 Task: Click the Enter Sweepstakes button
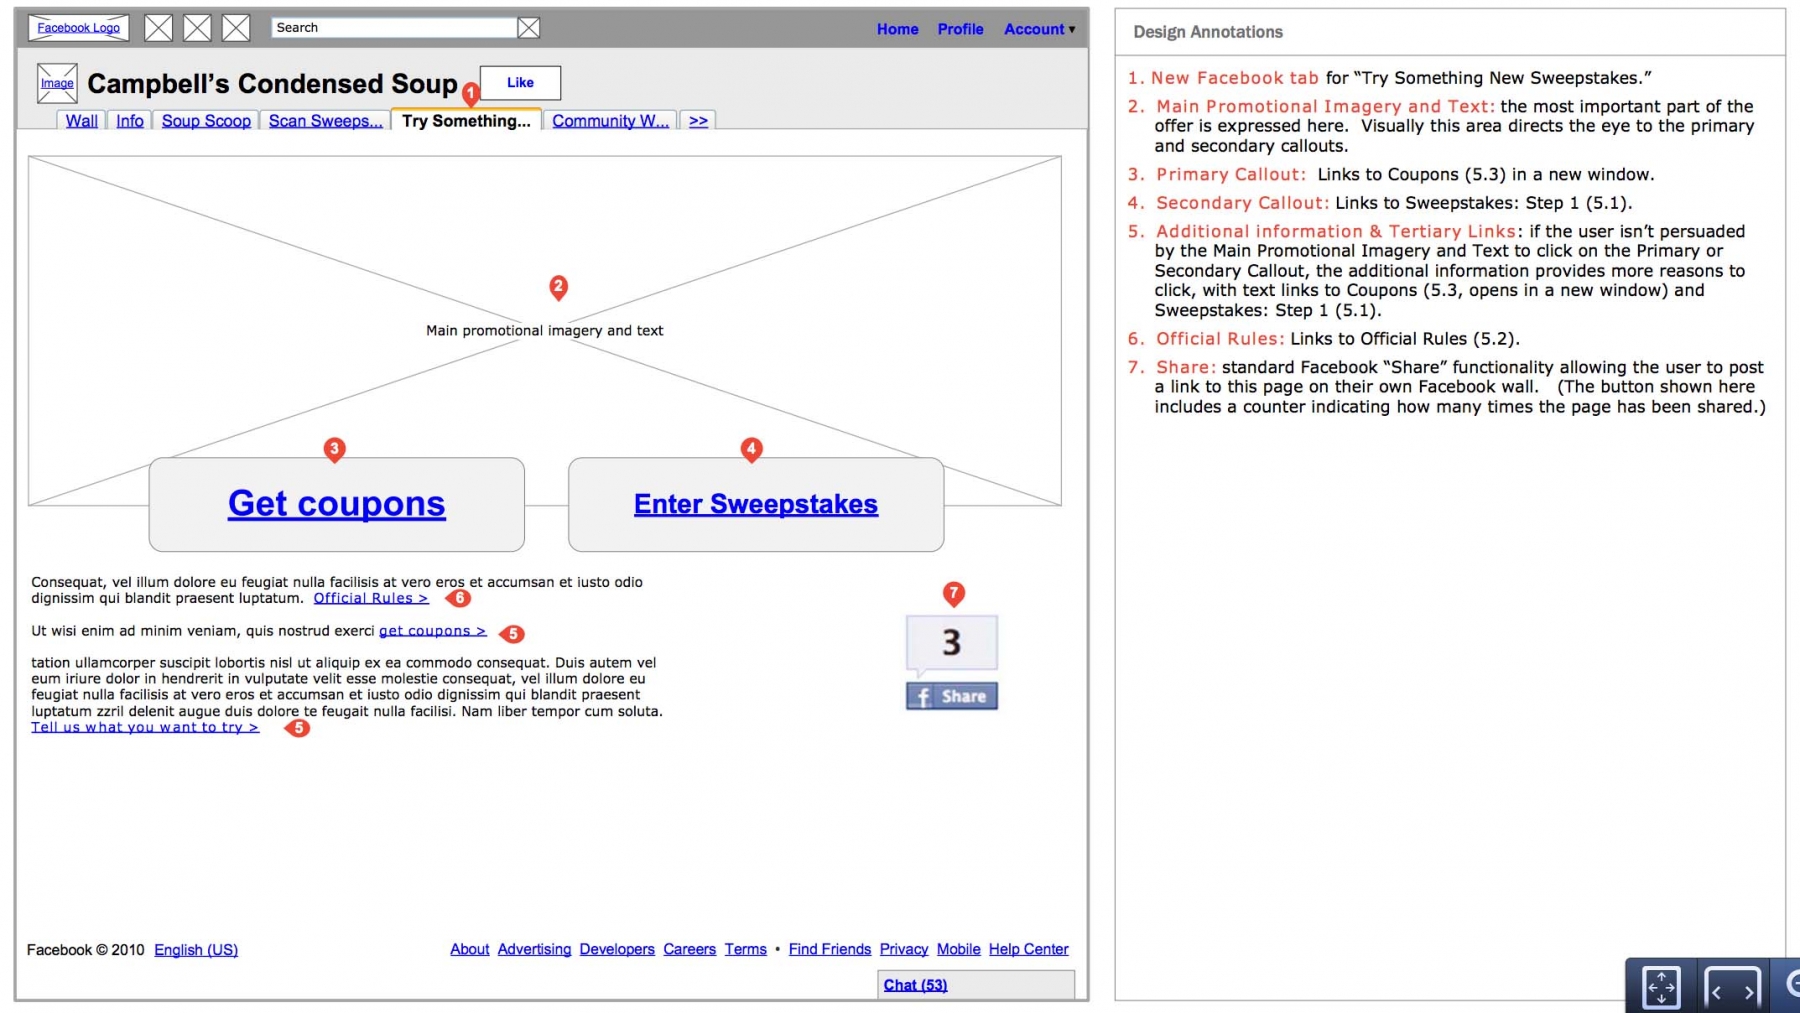[756, 504]
